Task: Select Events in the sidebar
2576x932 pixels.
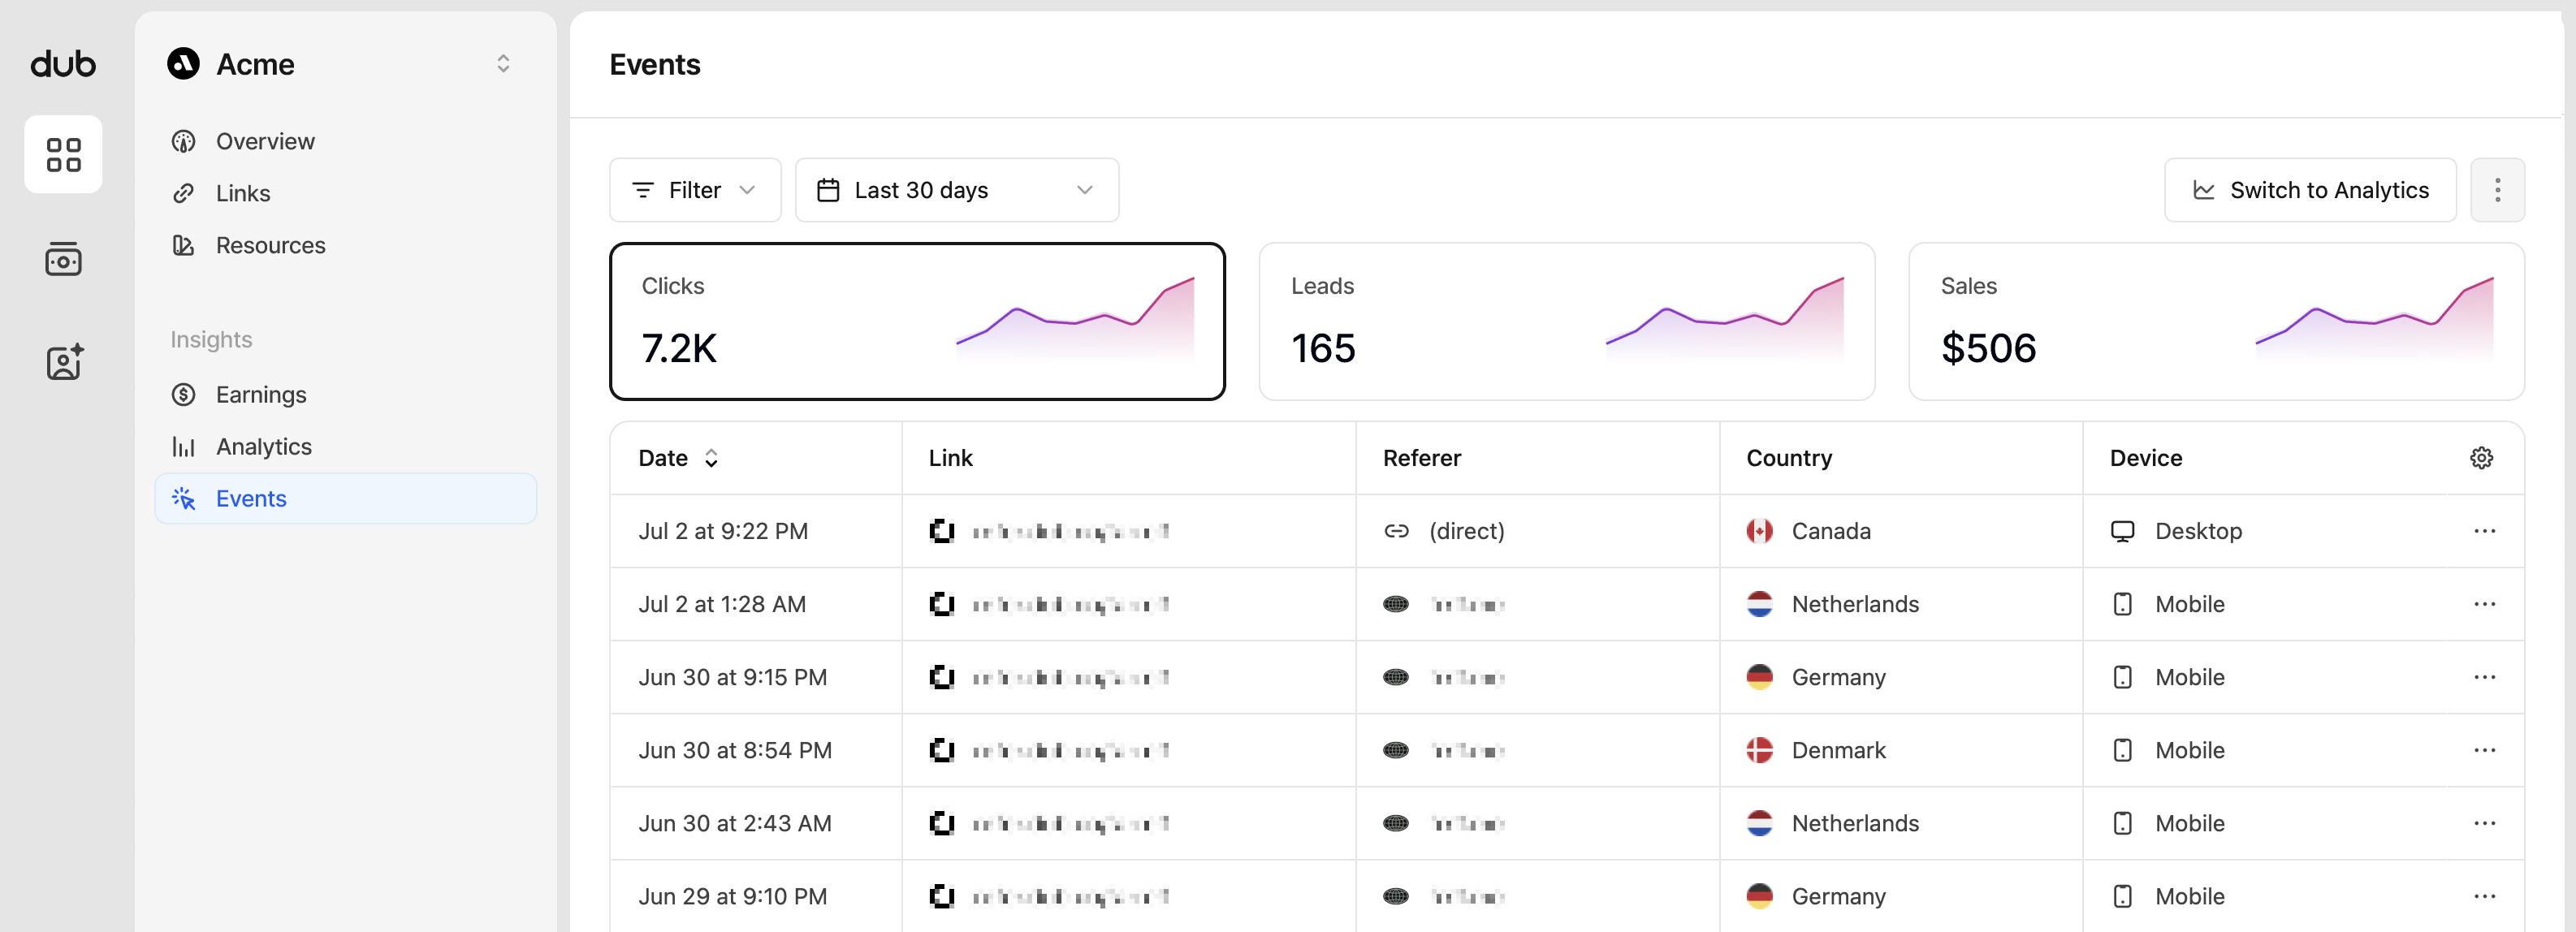Action: pos(345,498)
